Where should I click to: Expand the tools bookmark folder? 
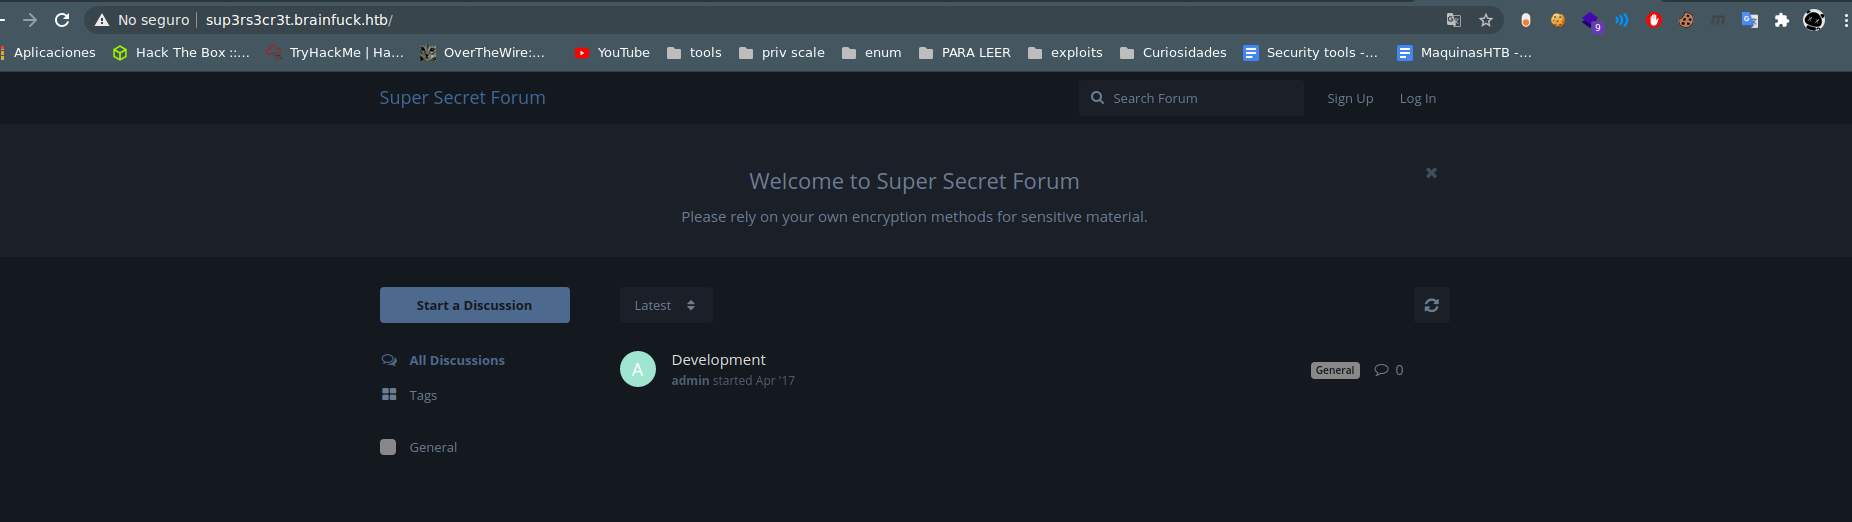click(x=694, y=53)
